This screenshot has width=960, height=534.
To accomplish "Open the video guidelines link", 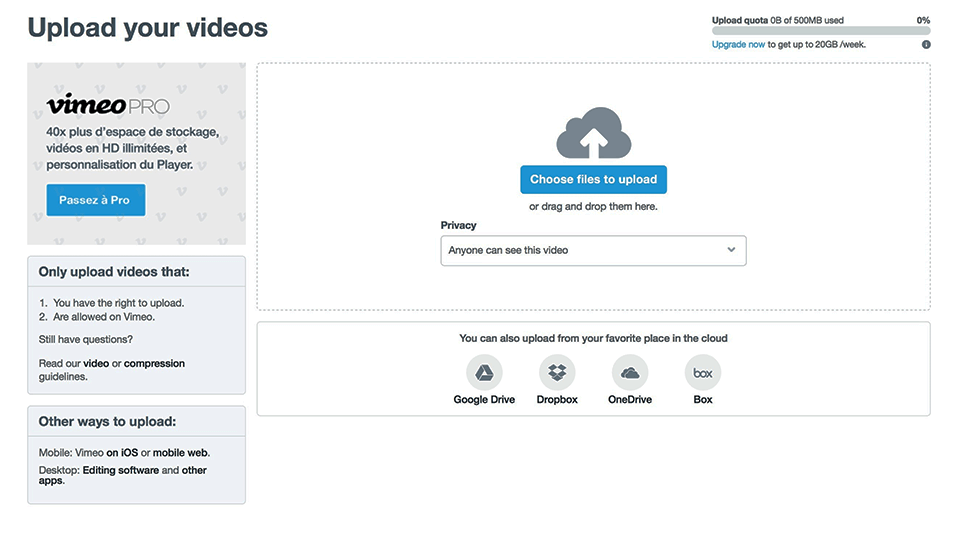I will click(96, 363).
